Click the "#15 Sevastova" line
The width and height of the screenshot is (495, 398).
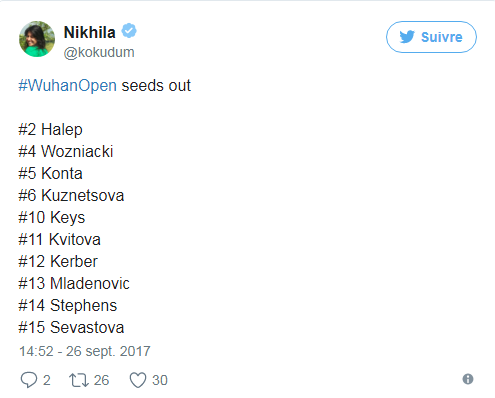point(71,328)
